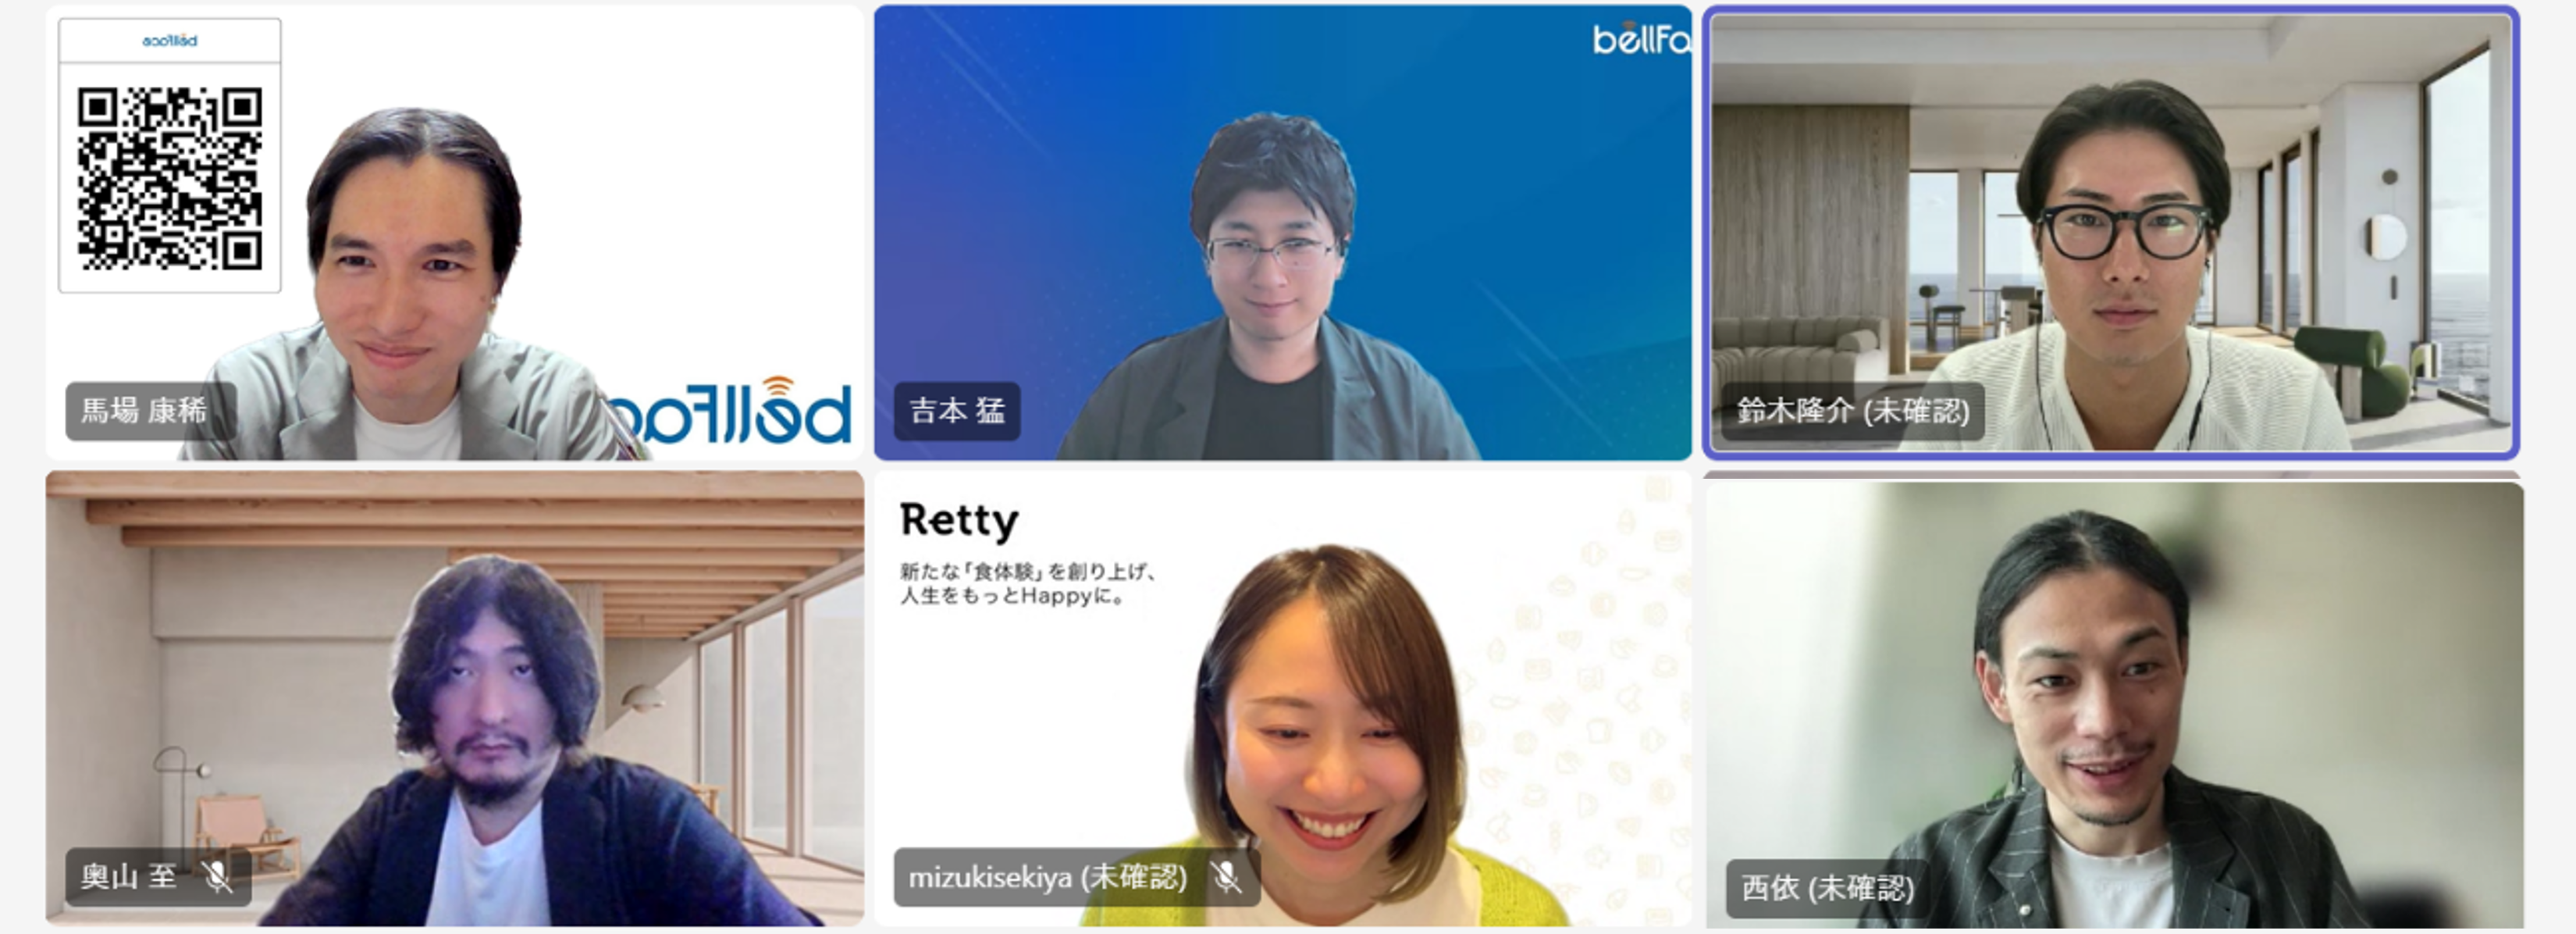Click the white bellFace logo on blue background

coord(1641,39)
